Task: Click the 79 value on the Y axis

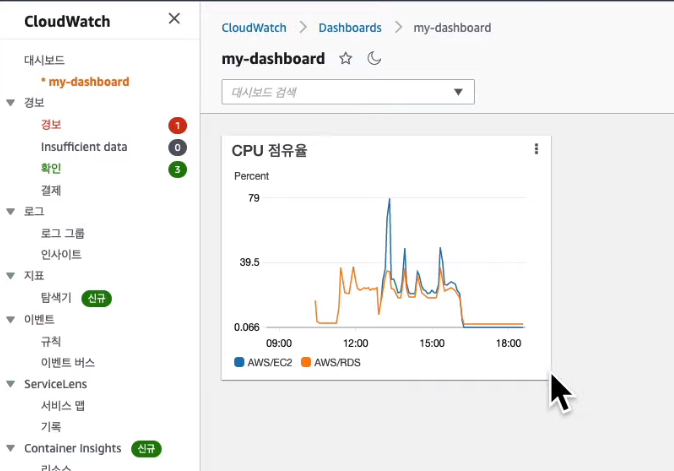Action: click(254, 198)
